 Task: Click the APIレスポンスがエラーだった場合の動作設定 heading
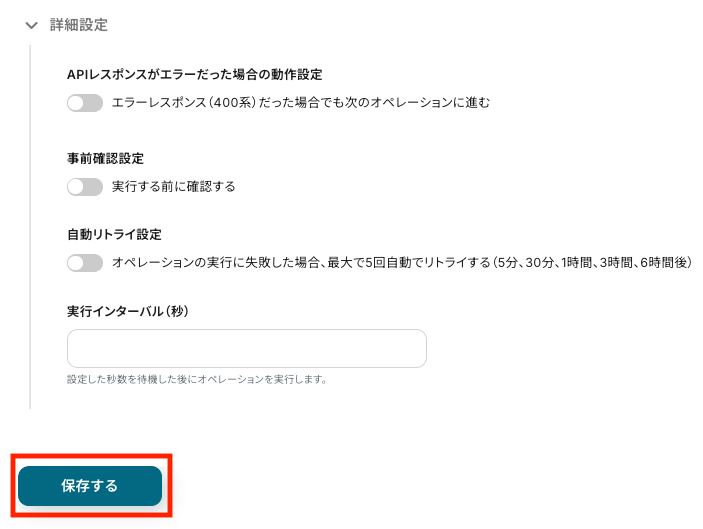point(194,74)
